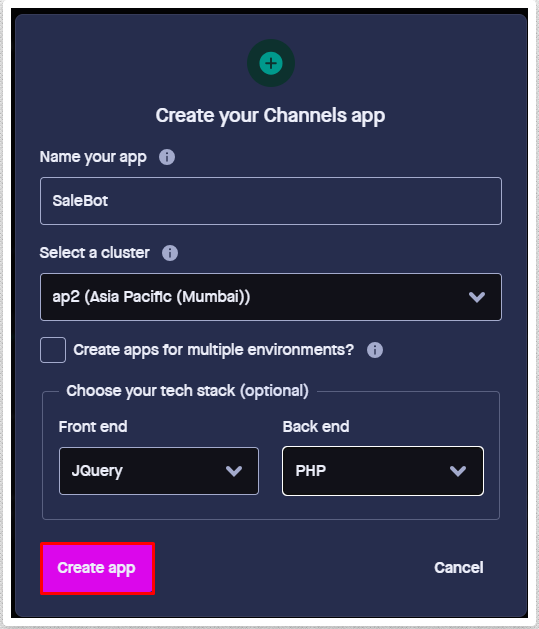Click the multiple environments label text
The height and width of the screenshot is (629, 539).
[x=213, y=350]
